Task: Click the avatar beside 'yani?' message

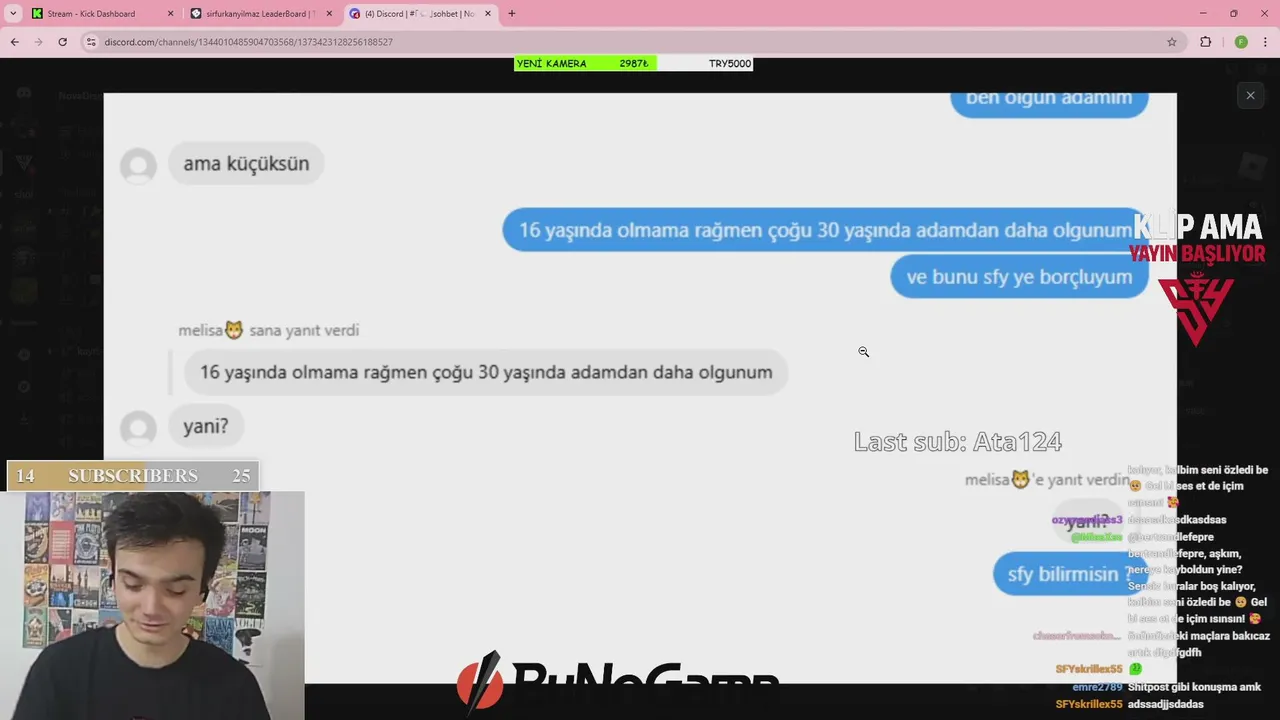Action: click(138, 428)
